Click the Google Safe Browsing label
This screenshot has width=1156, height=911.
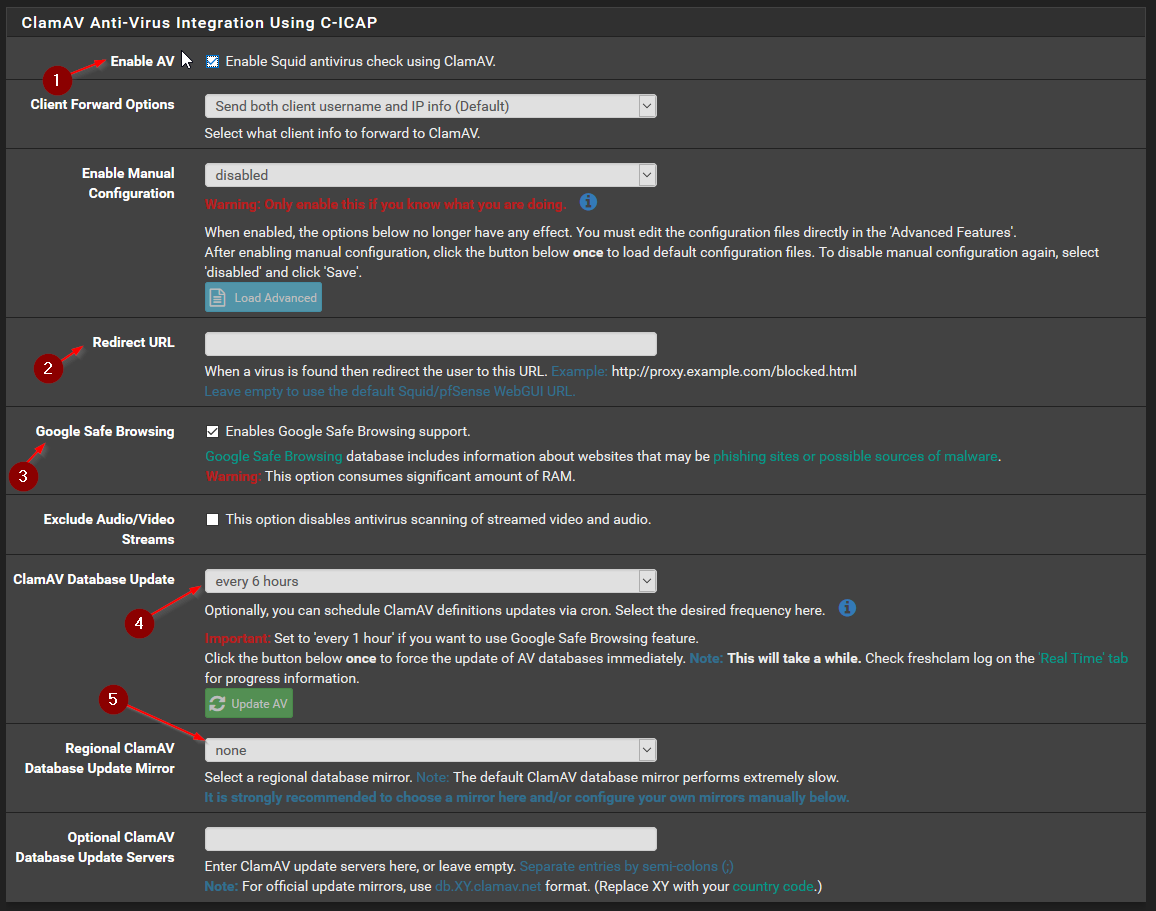(x=105, y=431)
